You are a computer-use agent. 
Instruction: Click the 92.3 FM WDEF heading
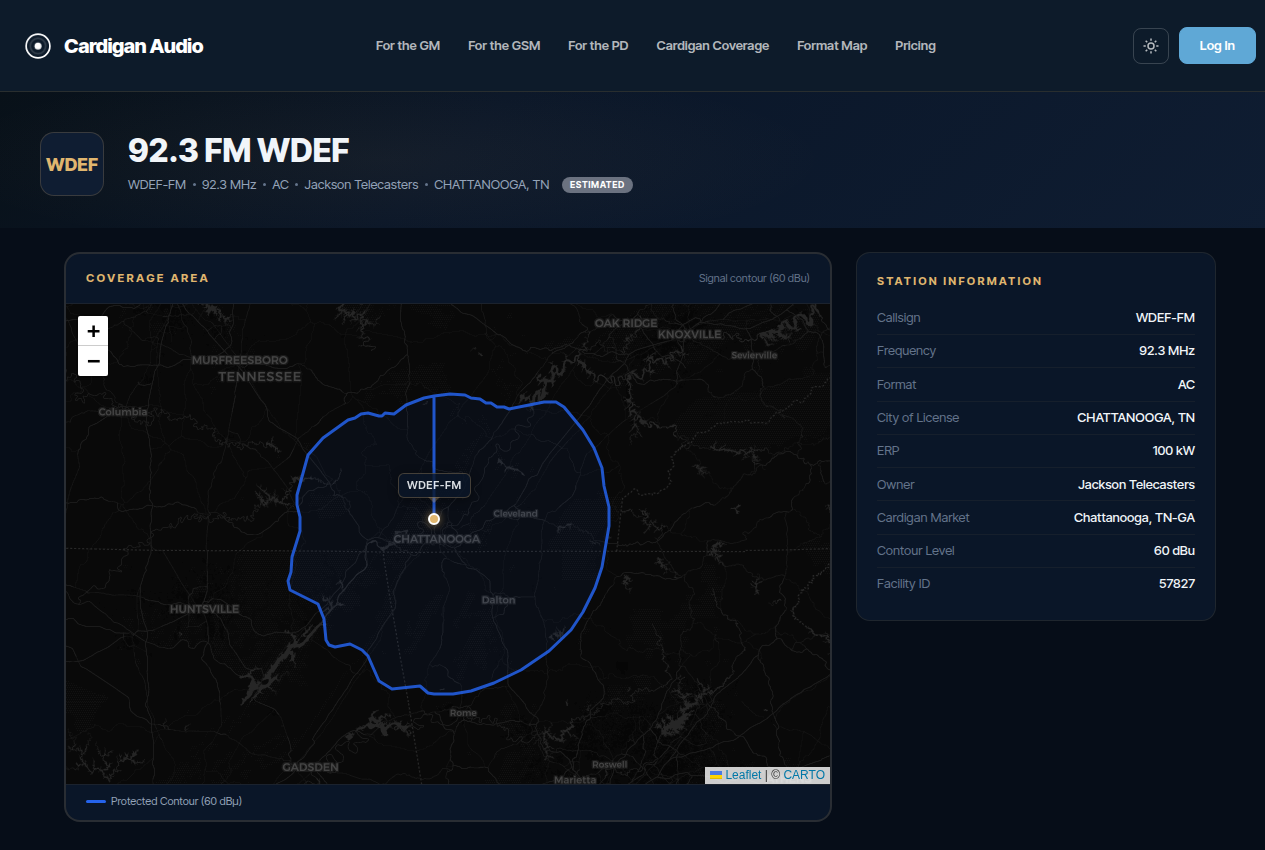239,151
